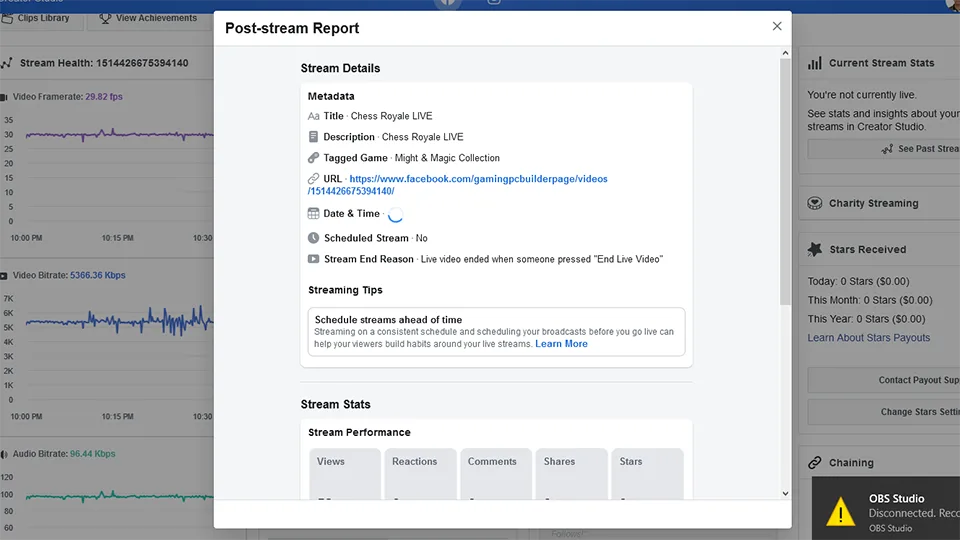The image size is (960, 540).
Task: Click the URL chain icon
Action: point(313,179)
